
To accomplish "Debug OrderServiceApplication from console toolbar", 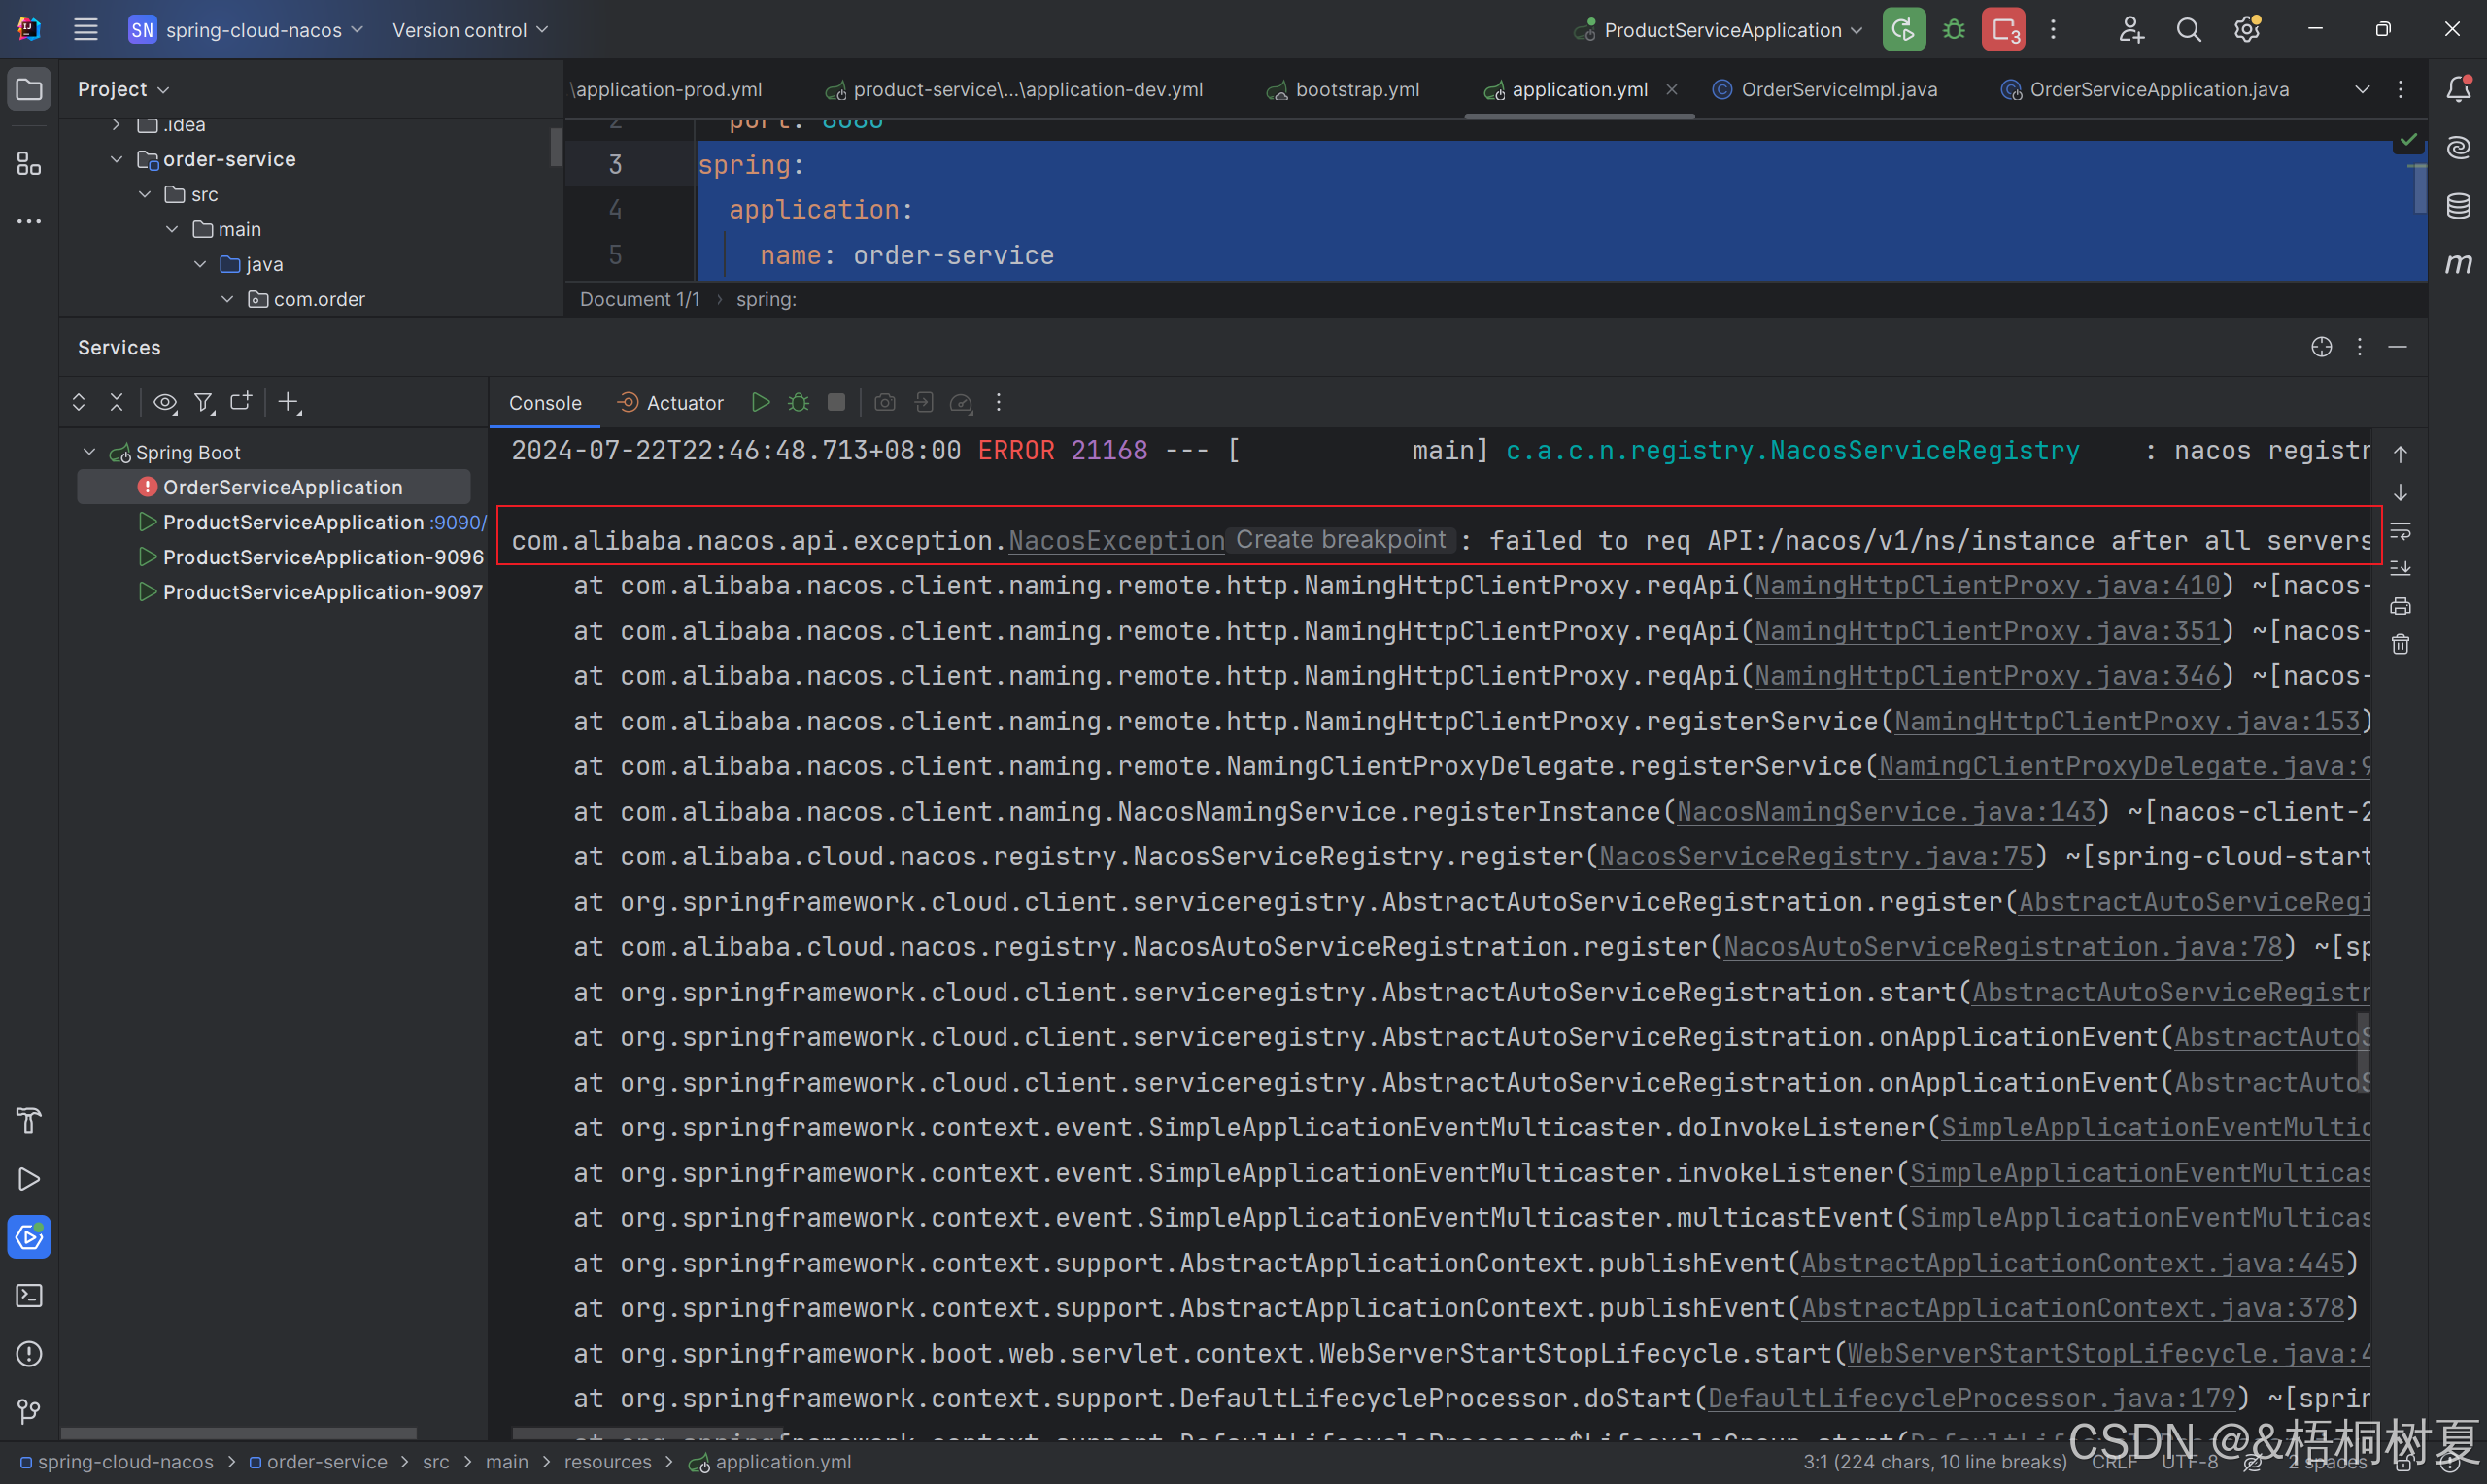I will tap(798, 402).
